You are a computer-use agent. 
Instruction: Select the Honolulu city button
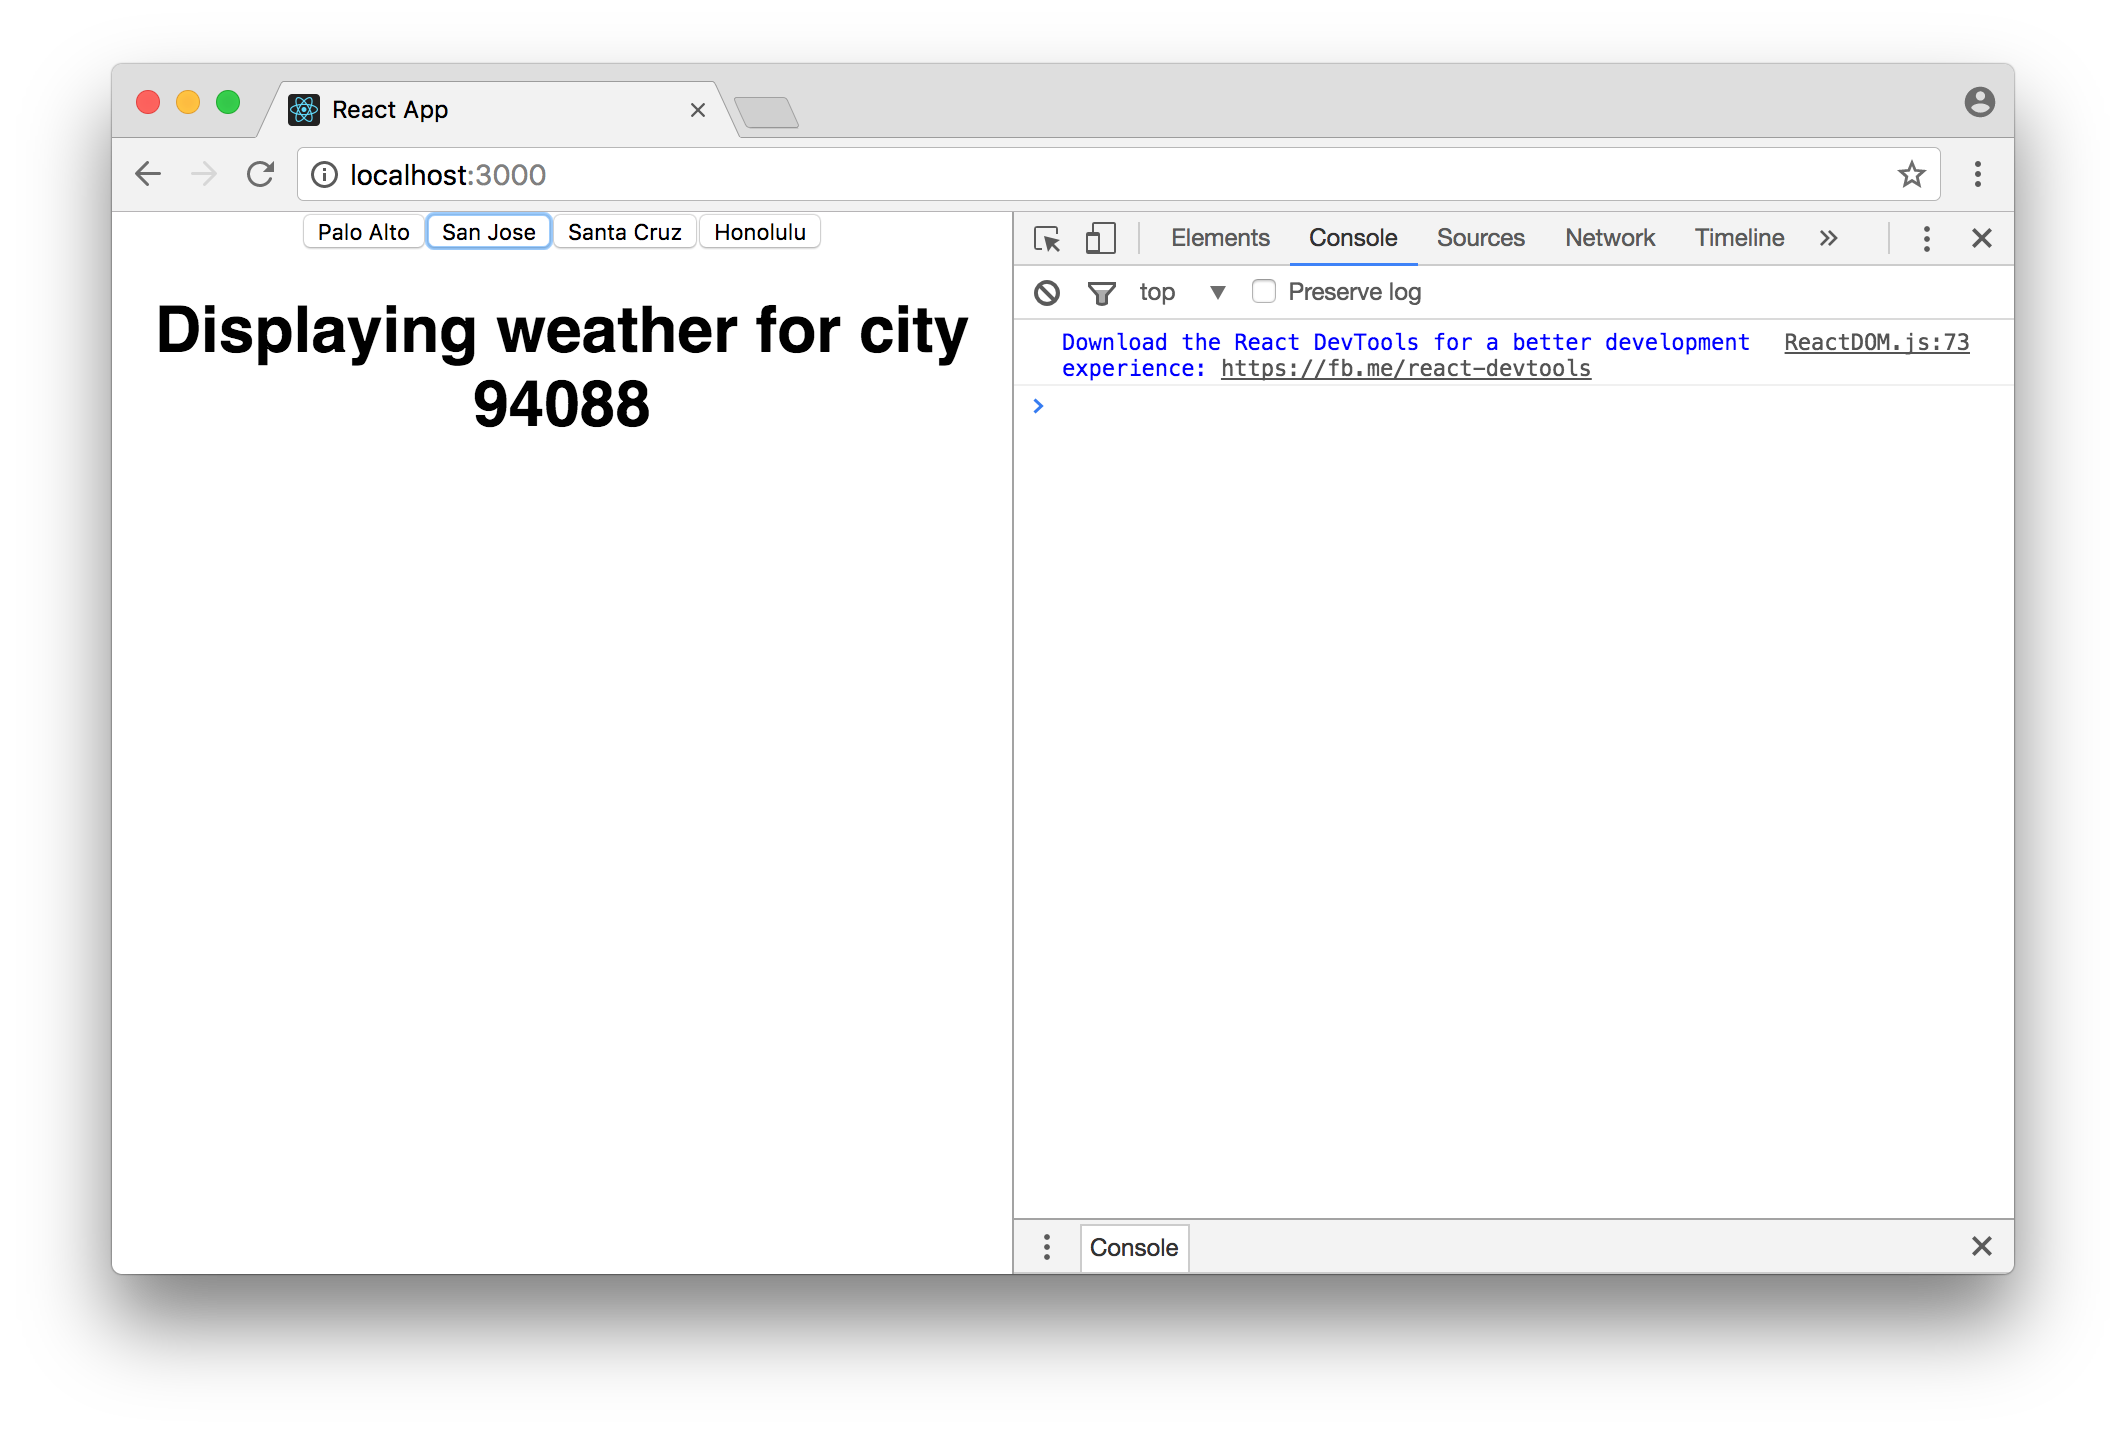[x=759, y=232]
